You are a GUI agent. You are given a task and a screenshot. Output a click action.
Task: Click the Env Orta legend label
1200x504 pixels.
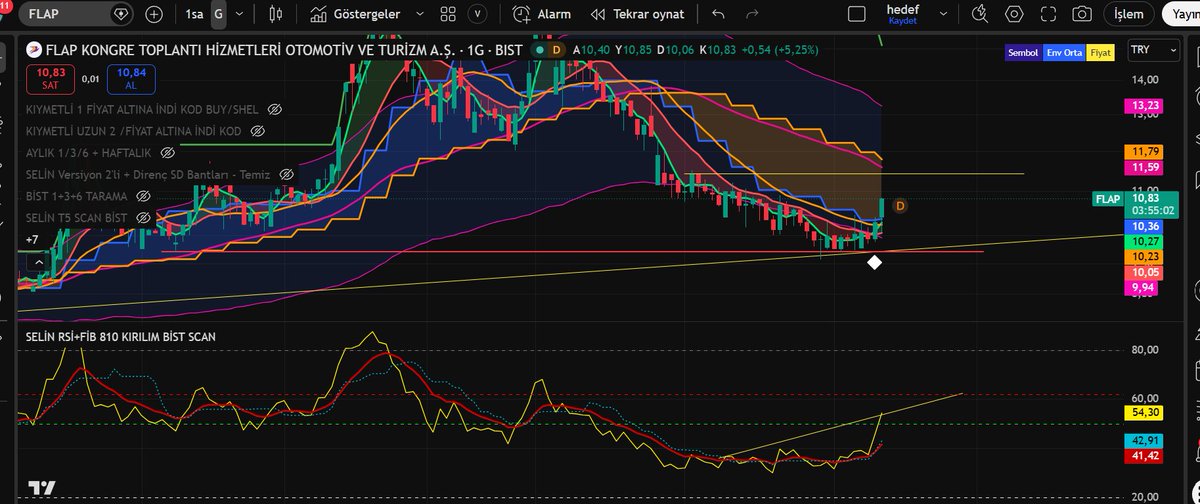1064,53
